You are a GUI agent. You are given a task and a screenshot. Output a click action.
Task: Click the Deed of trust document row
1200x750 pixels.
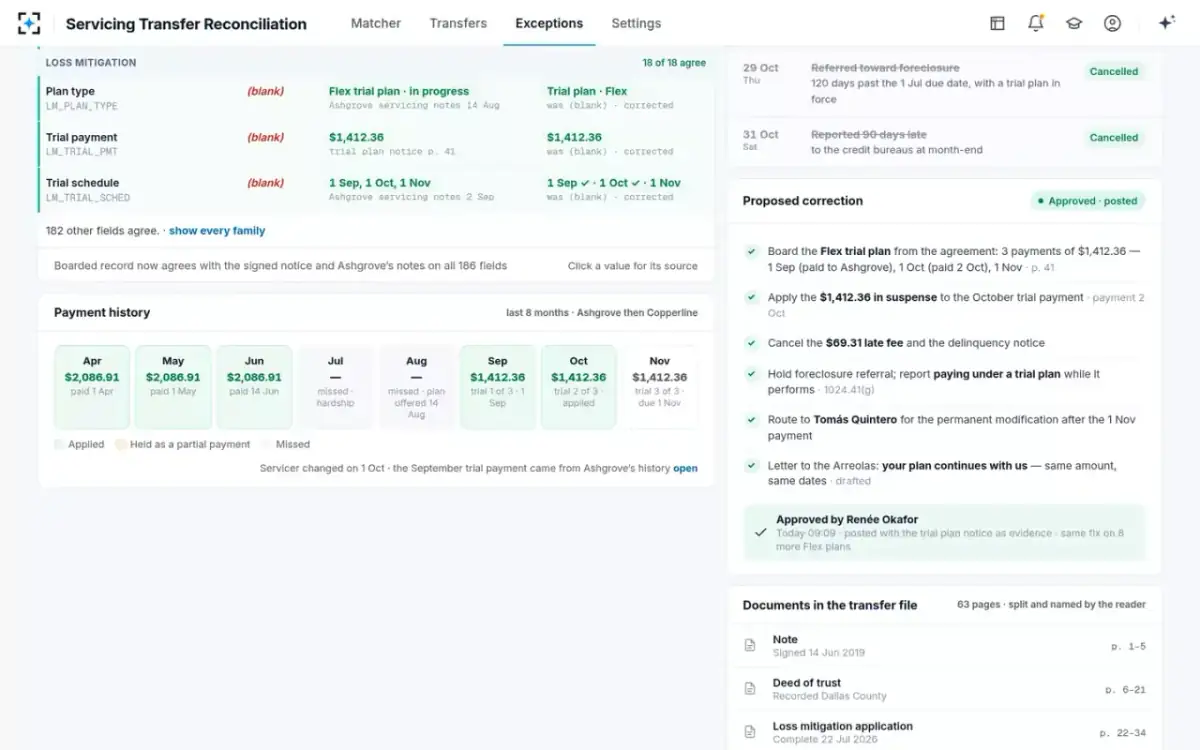[x=944, y=689]
